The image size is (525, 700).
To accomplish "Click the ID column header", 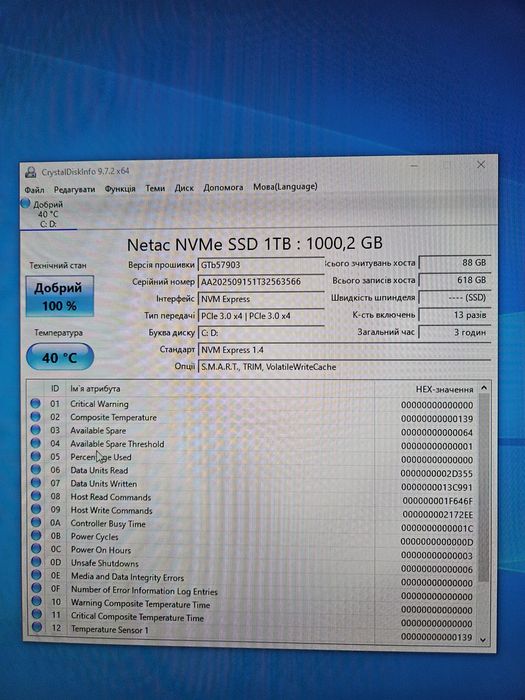I will 55,388.
